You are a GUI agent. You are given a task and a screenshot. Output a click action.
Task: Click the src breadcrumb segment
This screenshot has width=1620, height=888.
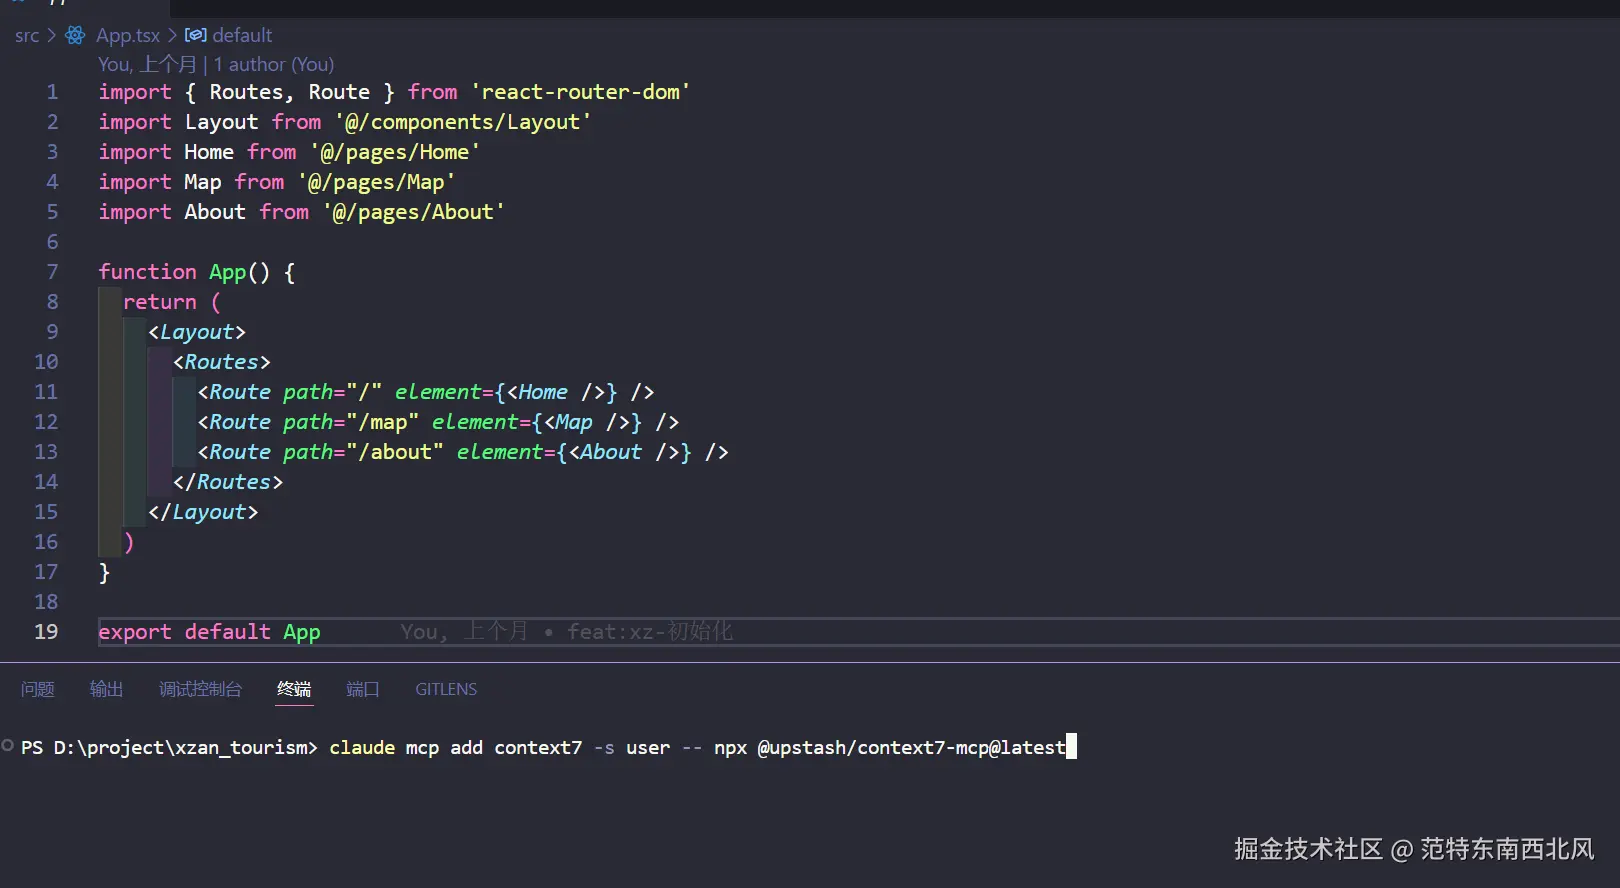coord(27,36)
